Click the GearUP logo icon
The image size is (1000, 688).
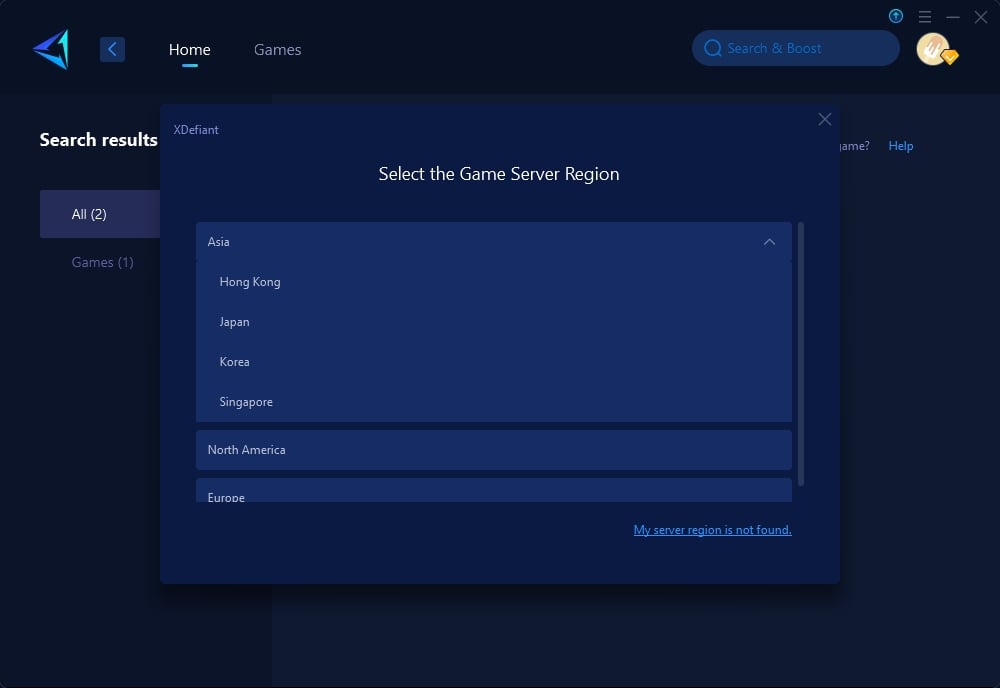pos(51,49)
